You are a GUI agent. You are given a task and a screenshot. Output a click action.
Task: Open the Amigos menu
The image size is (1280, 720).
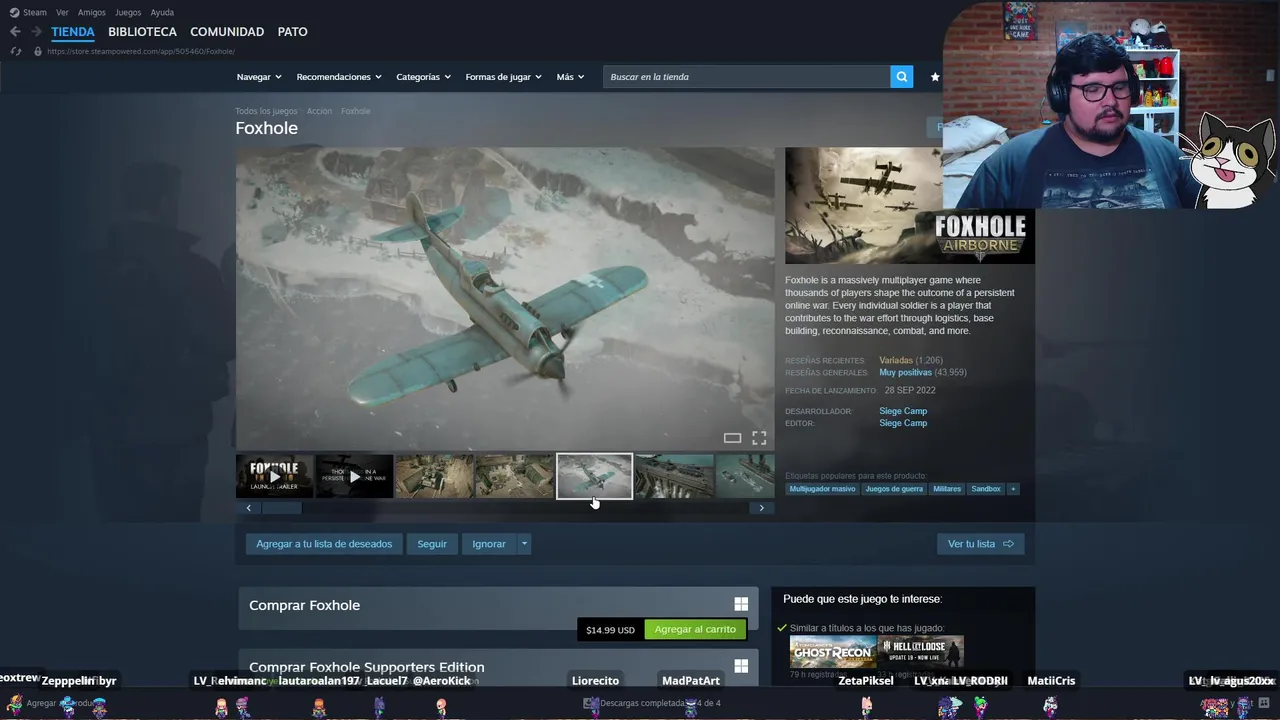pos(92,12)
